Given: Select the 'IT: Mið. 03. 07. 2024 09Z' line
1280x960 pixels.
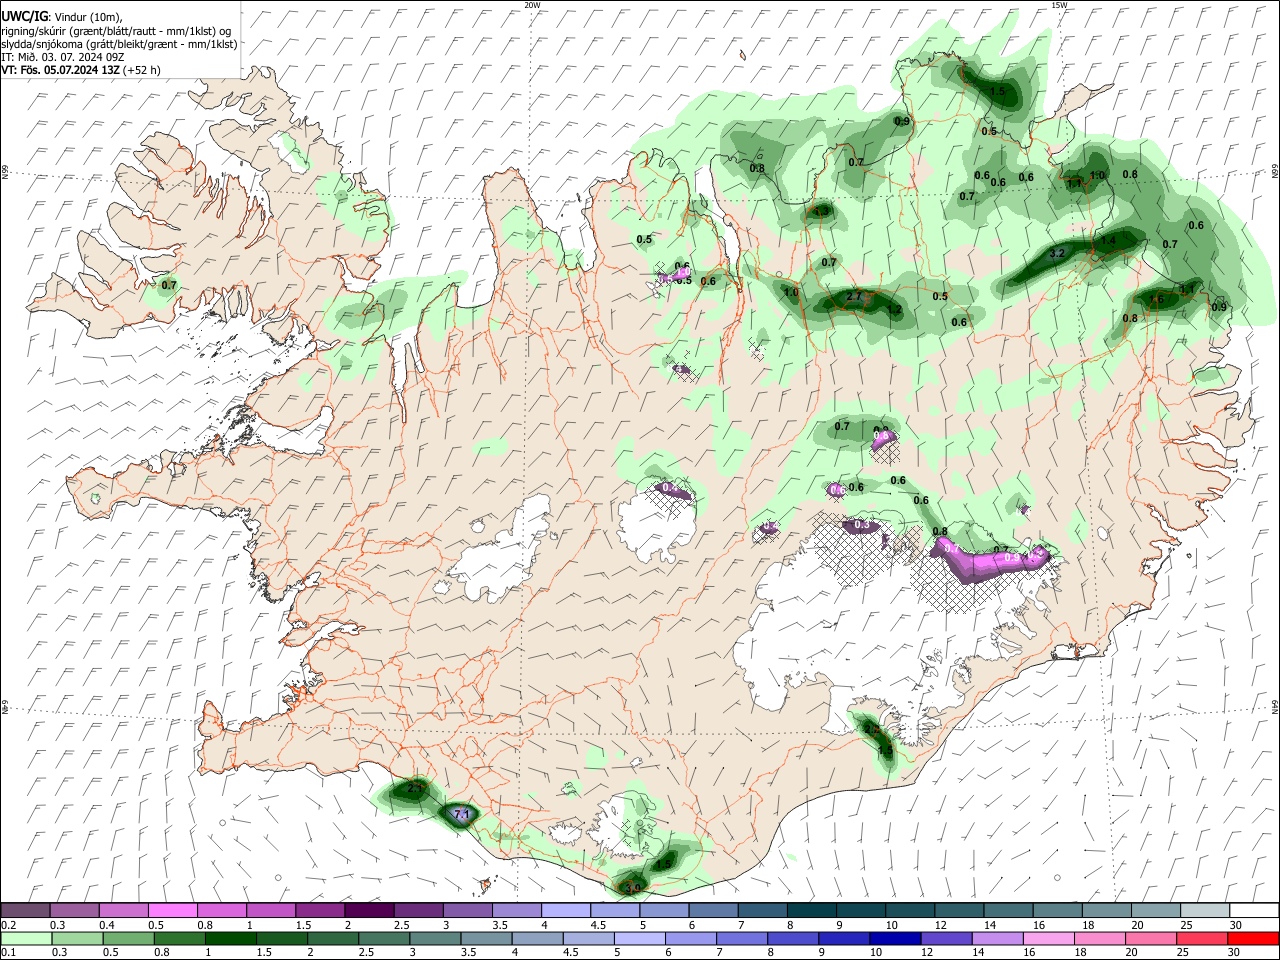Looking at the screenshot, I should [x=63, y=57].
